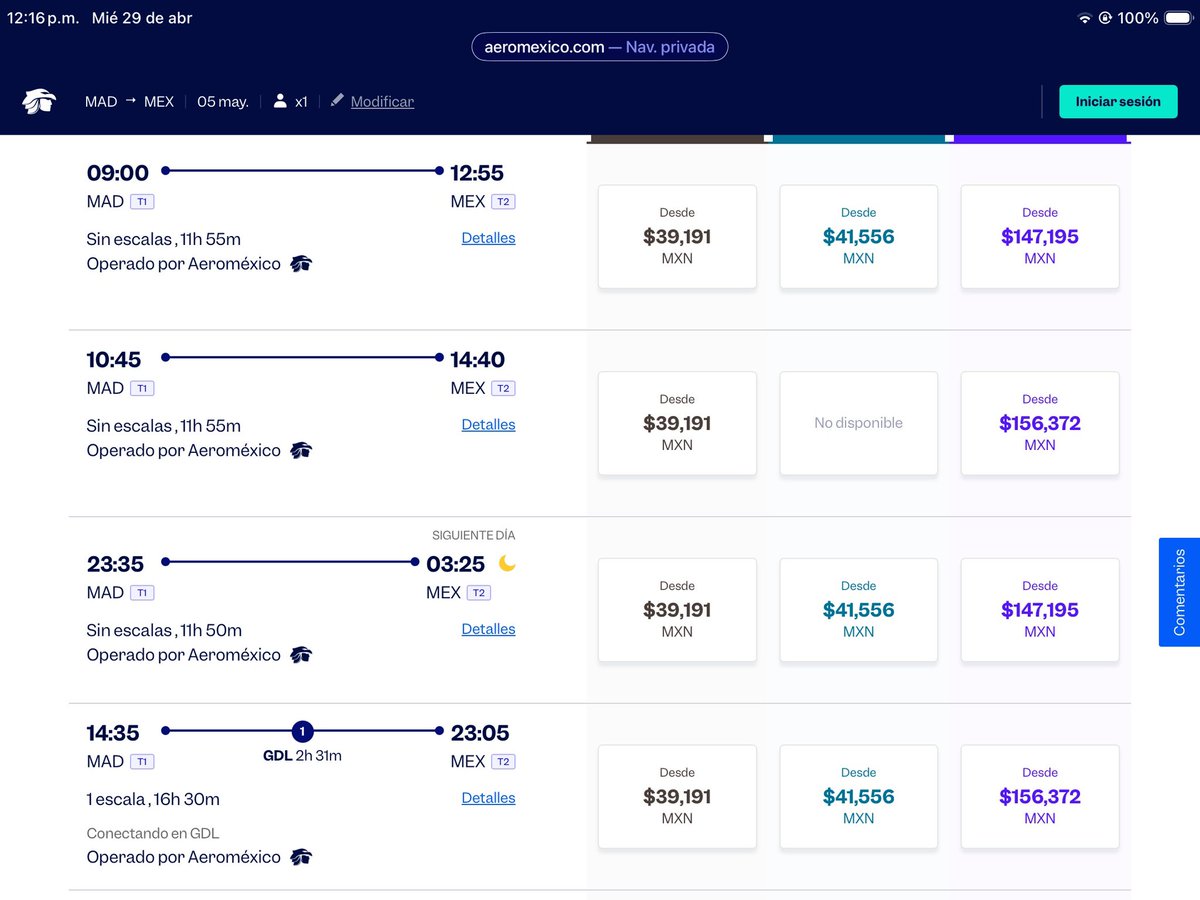1200x900 pixels.
Task: Click No disponible card for 10:45 flight
Action: click(858, 423)
